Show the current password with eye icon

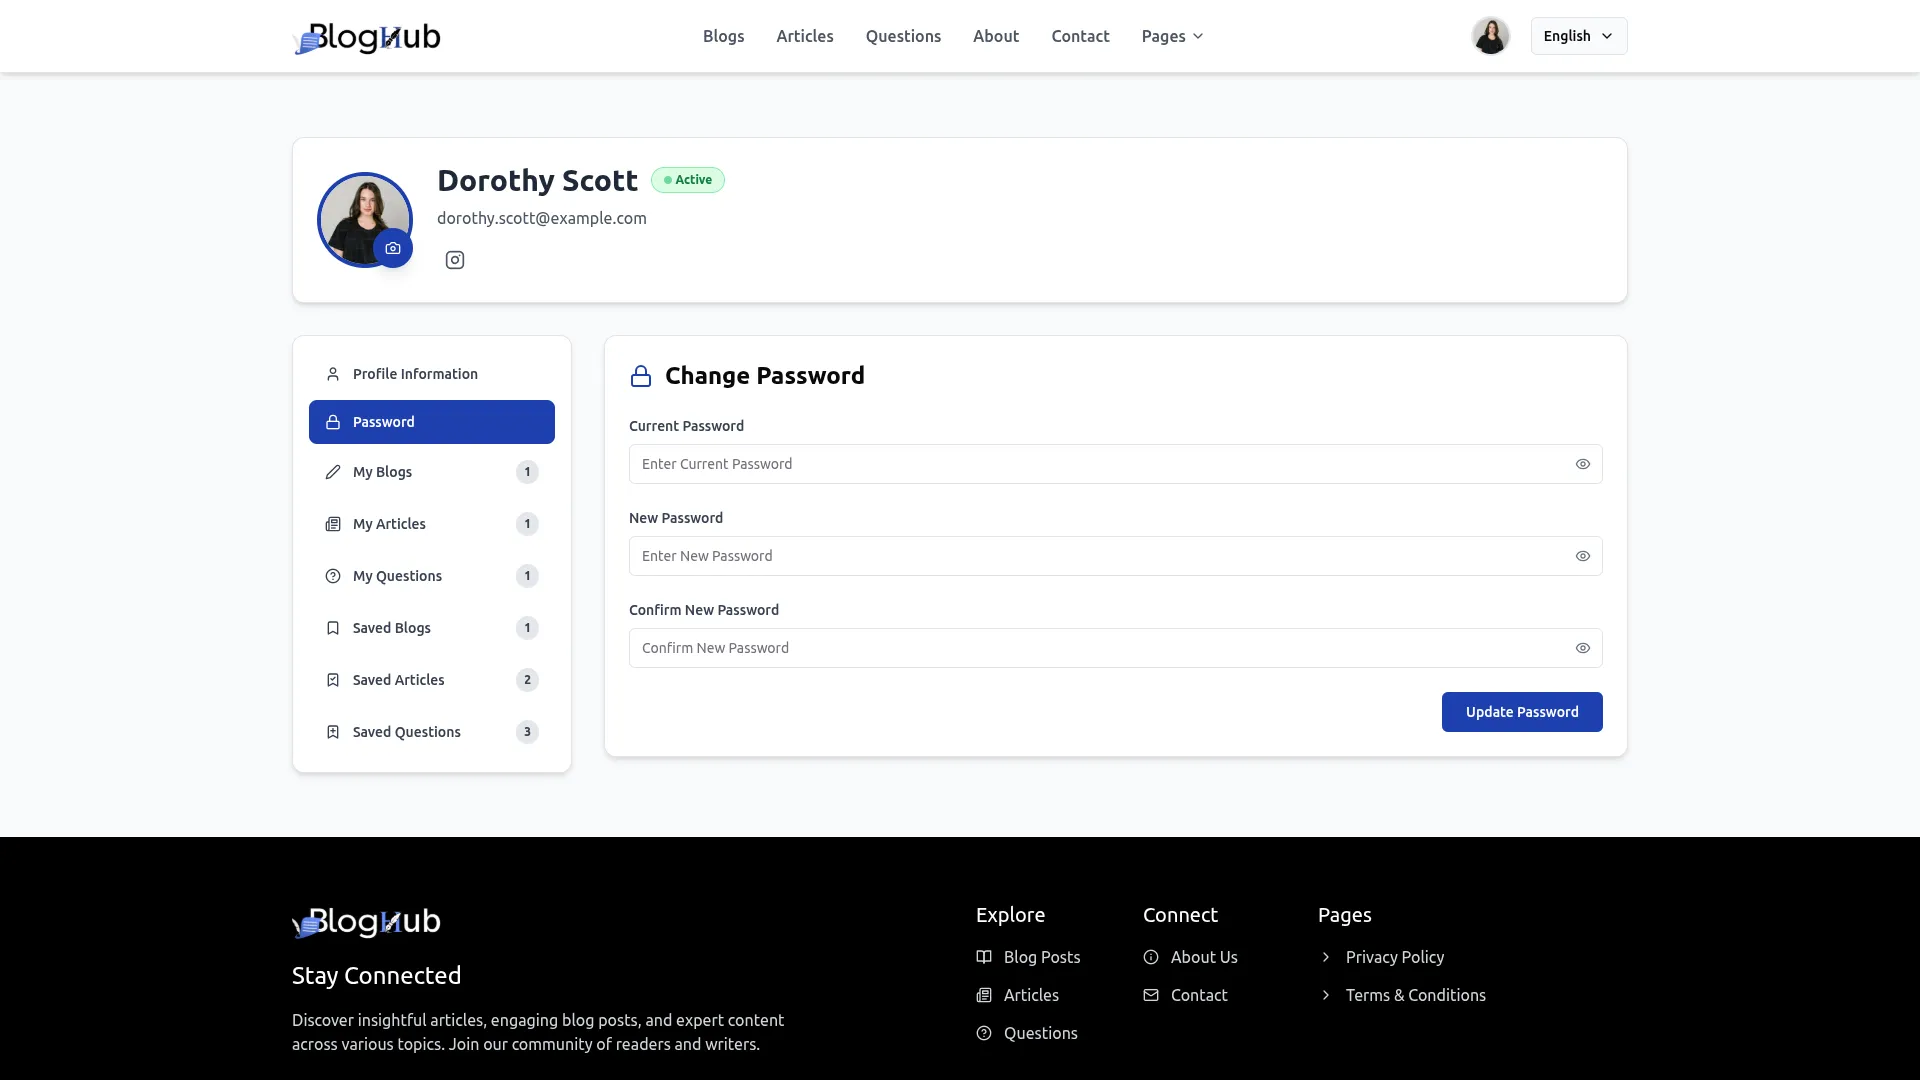pyautogui.click(x=1582, y=464)
